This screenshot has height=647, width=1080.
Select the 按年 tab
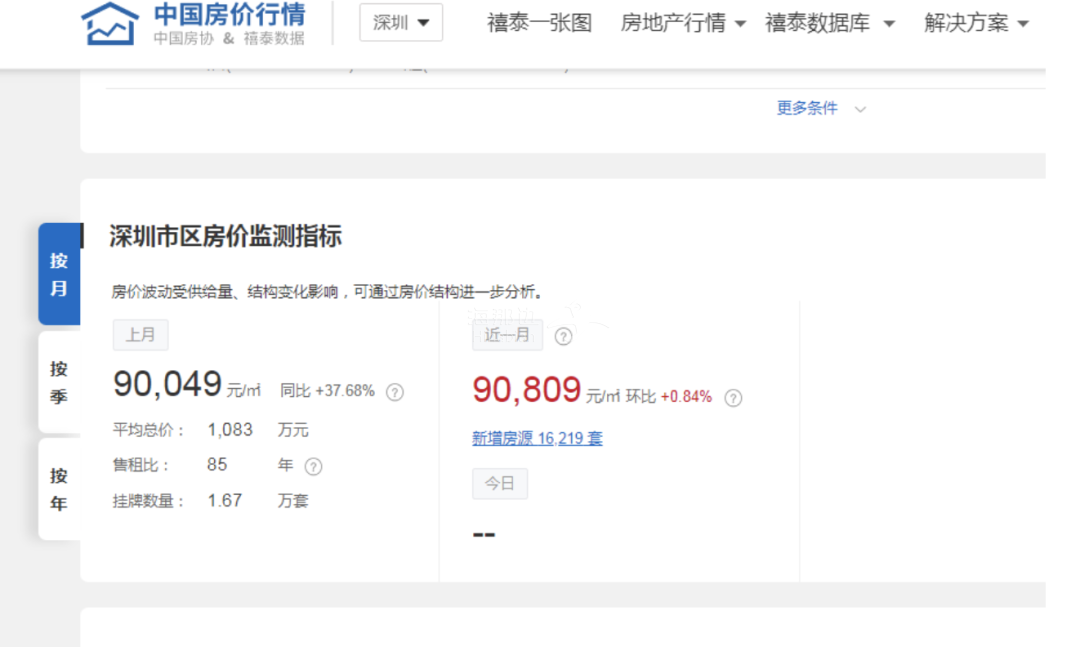click(x=59, y=489)
